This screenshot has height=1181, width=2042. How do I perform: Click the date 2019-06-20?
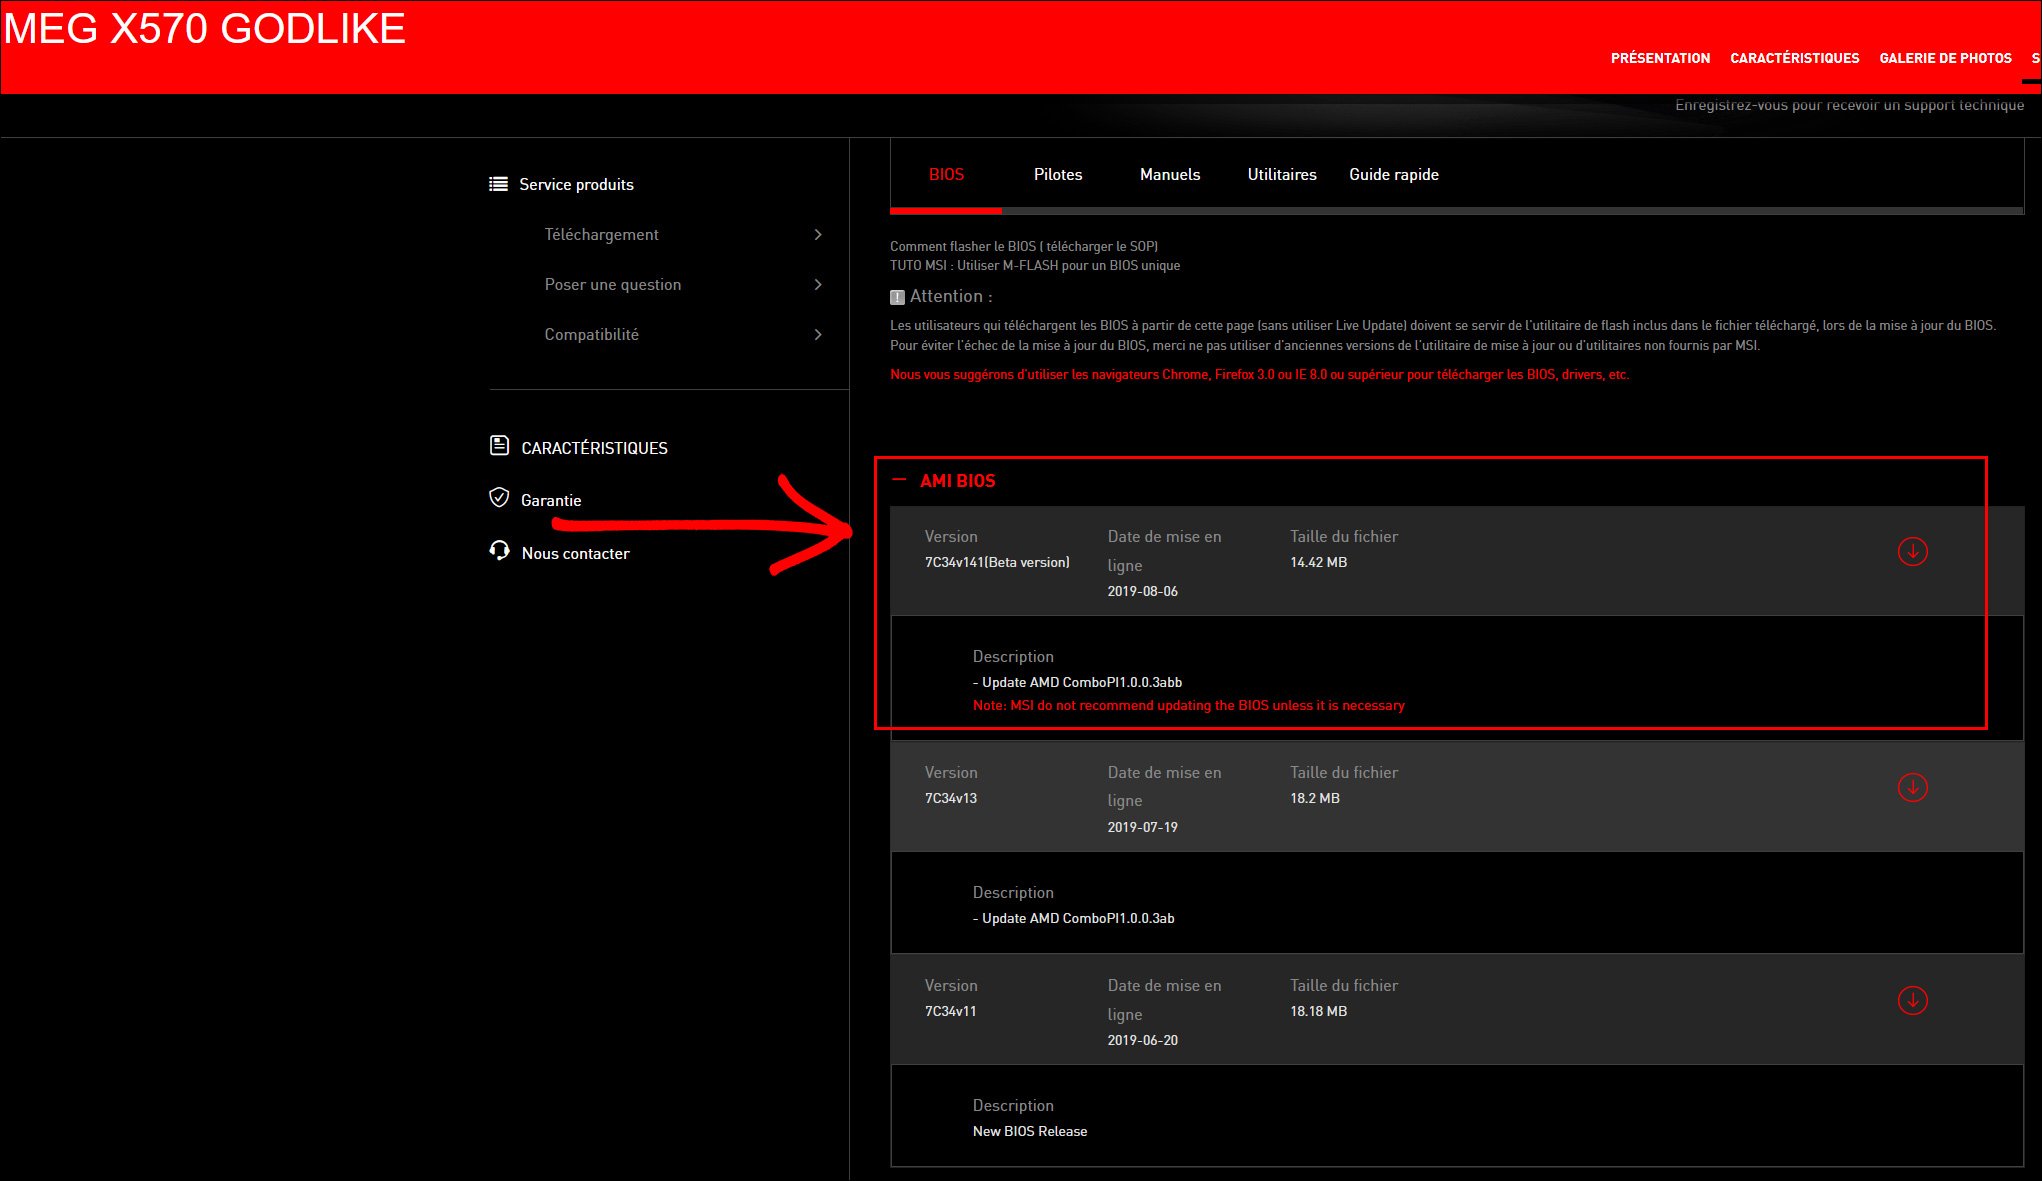coord(1142,1040)
